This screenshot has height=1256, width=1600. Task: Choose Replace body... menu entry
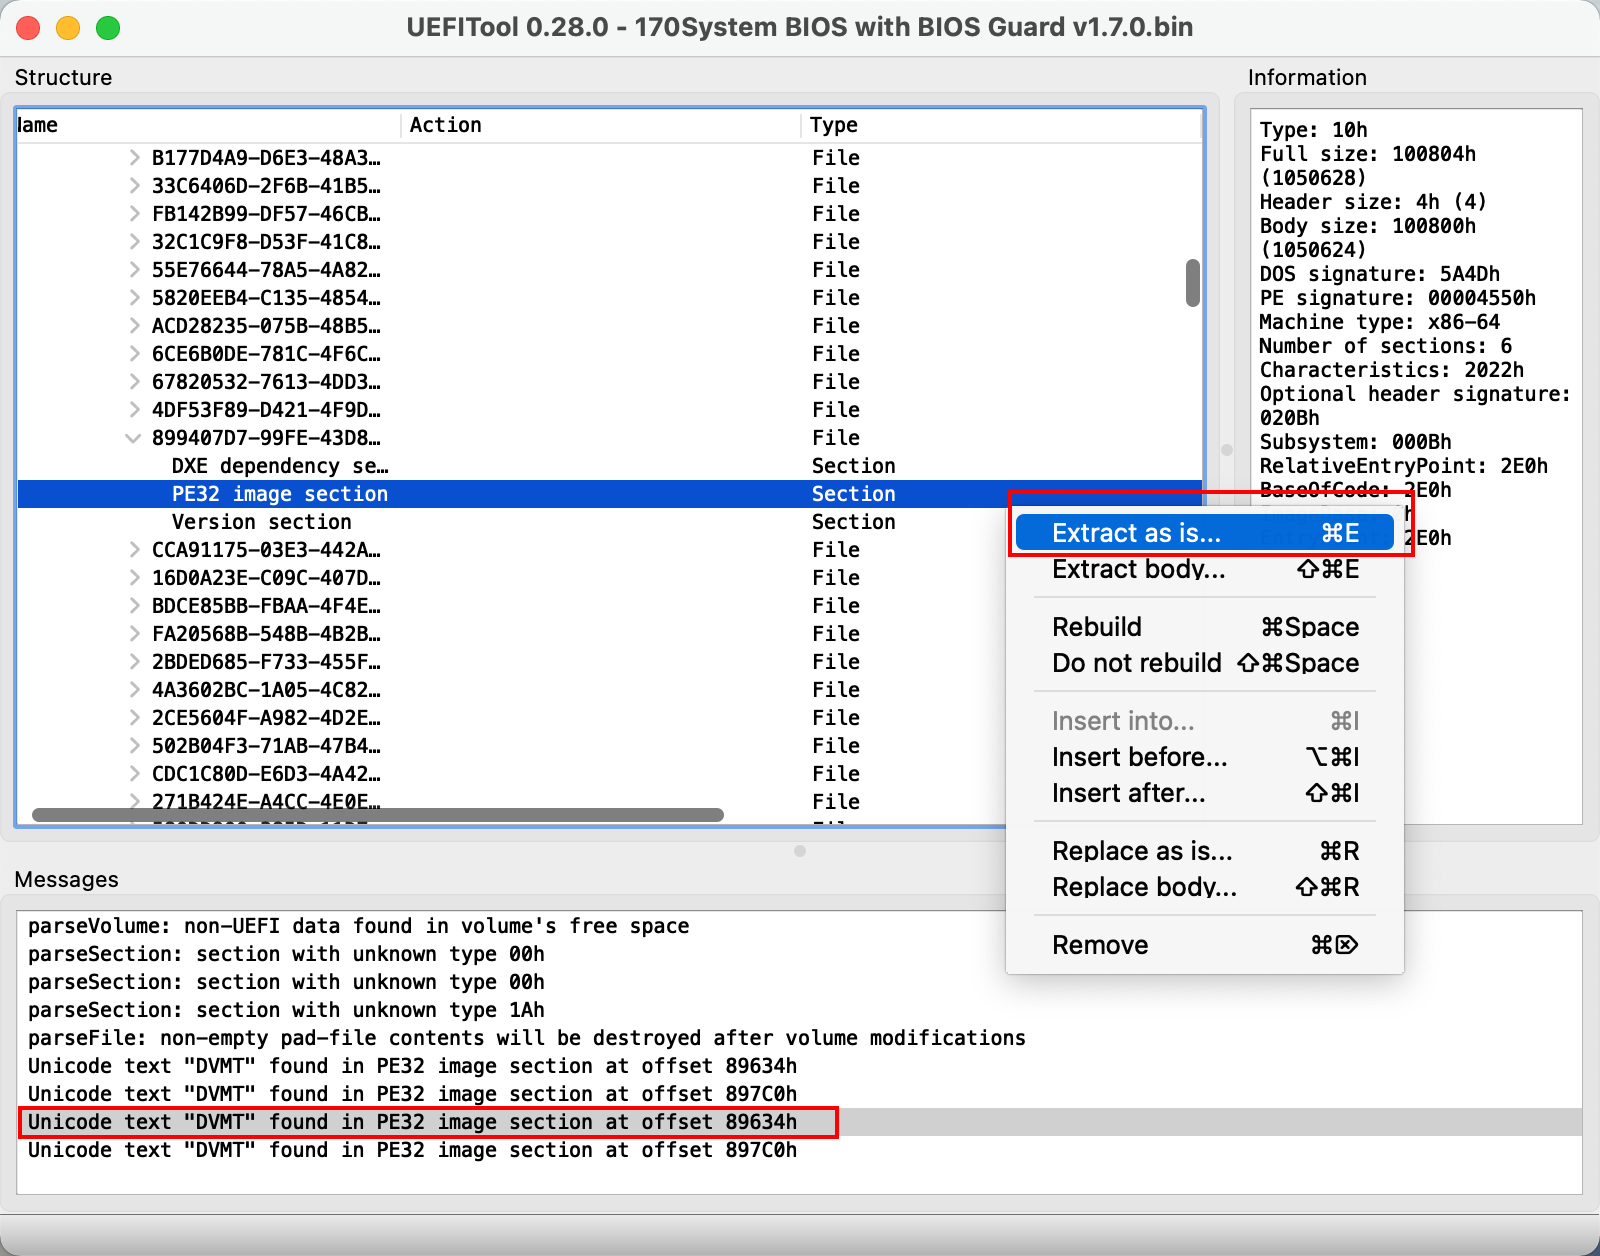point(1205,887)
